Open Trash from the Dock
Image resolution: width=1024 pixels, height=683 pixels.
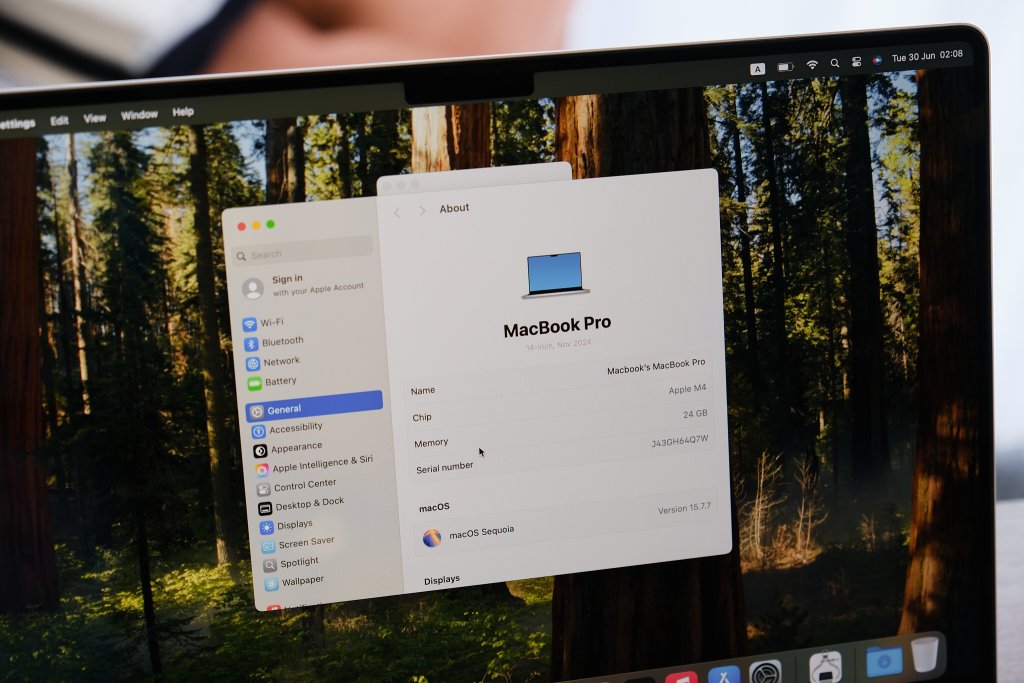(x=925, y=654)
